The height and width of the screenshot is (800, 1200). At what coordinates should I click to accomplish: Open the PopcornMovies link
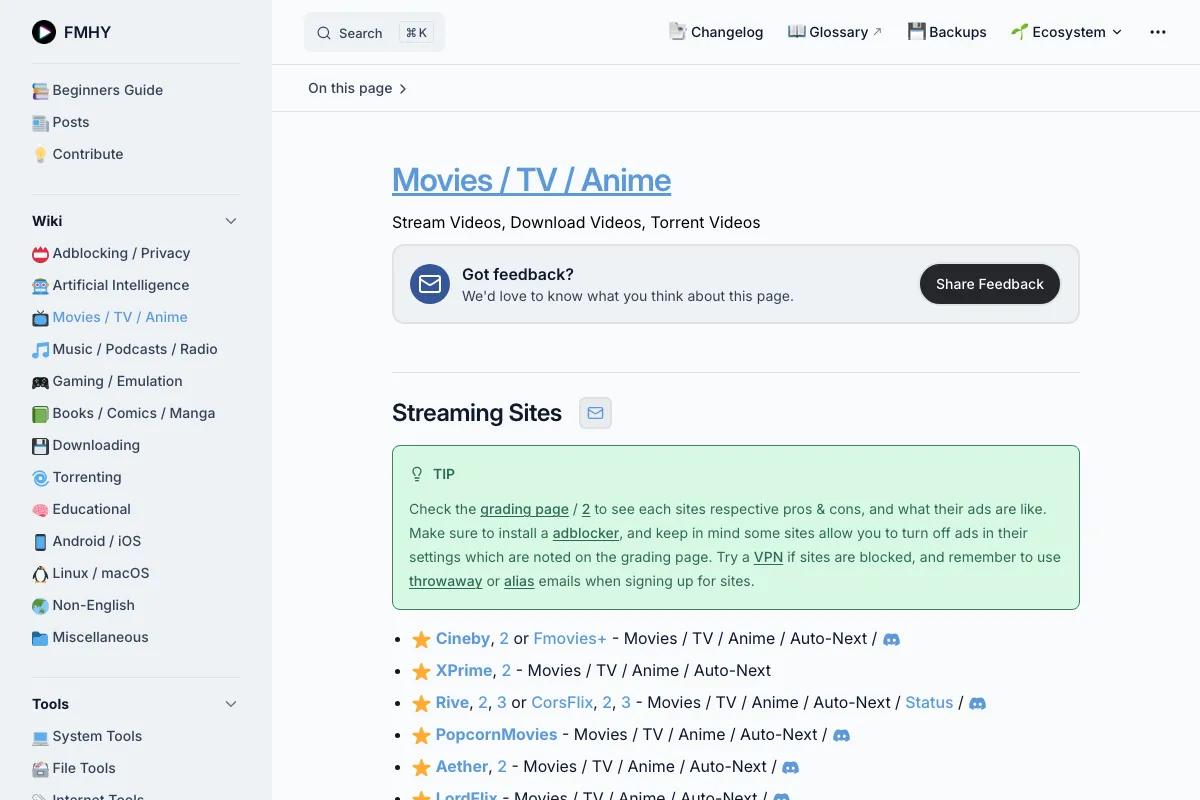[496, 734]
